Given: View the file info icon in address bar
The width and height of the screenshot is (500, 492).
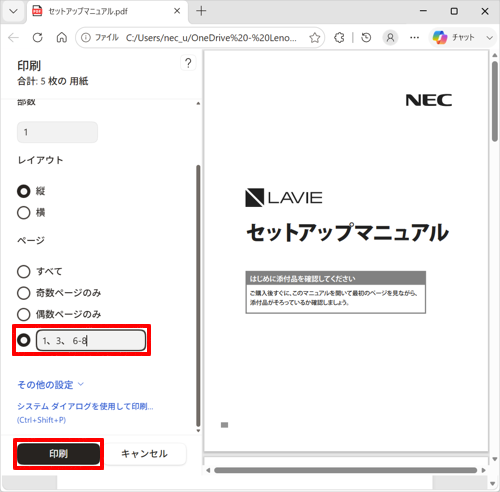Looking at the screenshot, I should click(86, 38).
